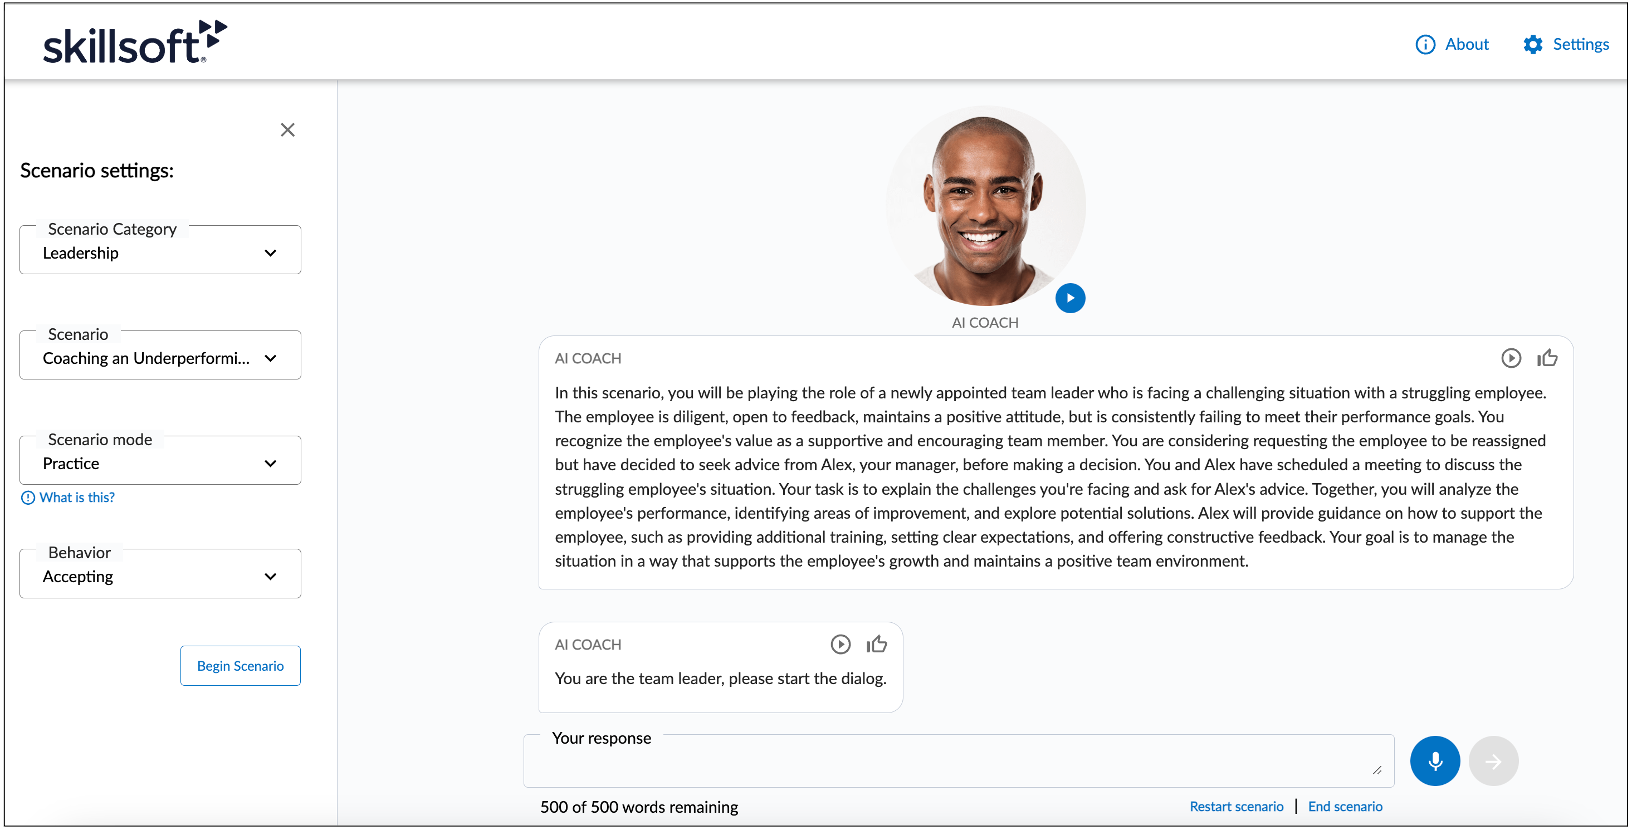Open the About info icon
The height and width of the screenshot is (829, 1631).
pos(1425,44)
